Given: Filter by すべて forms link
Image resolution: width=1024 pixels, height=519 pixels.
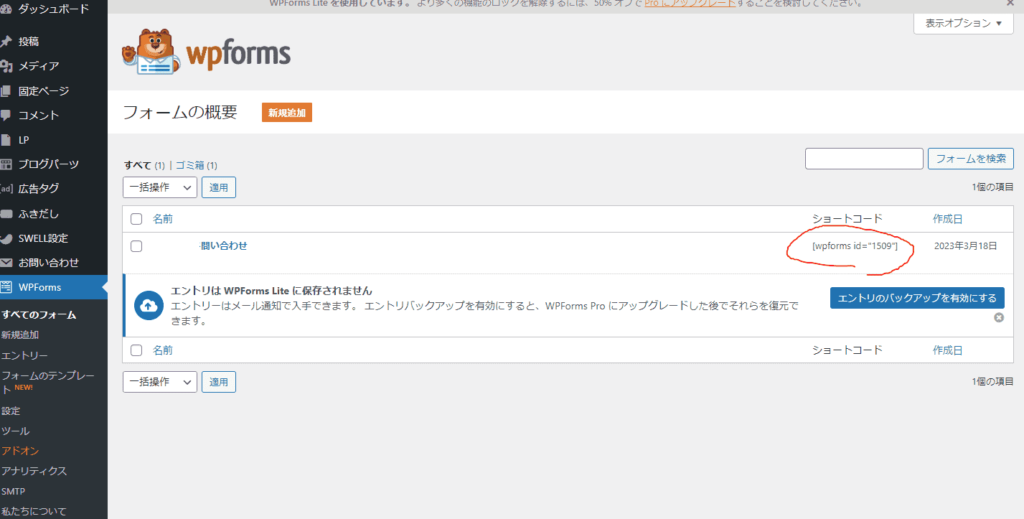Looking at the screenshot, I should coord(138,165).
